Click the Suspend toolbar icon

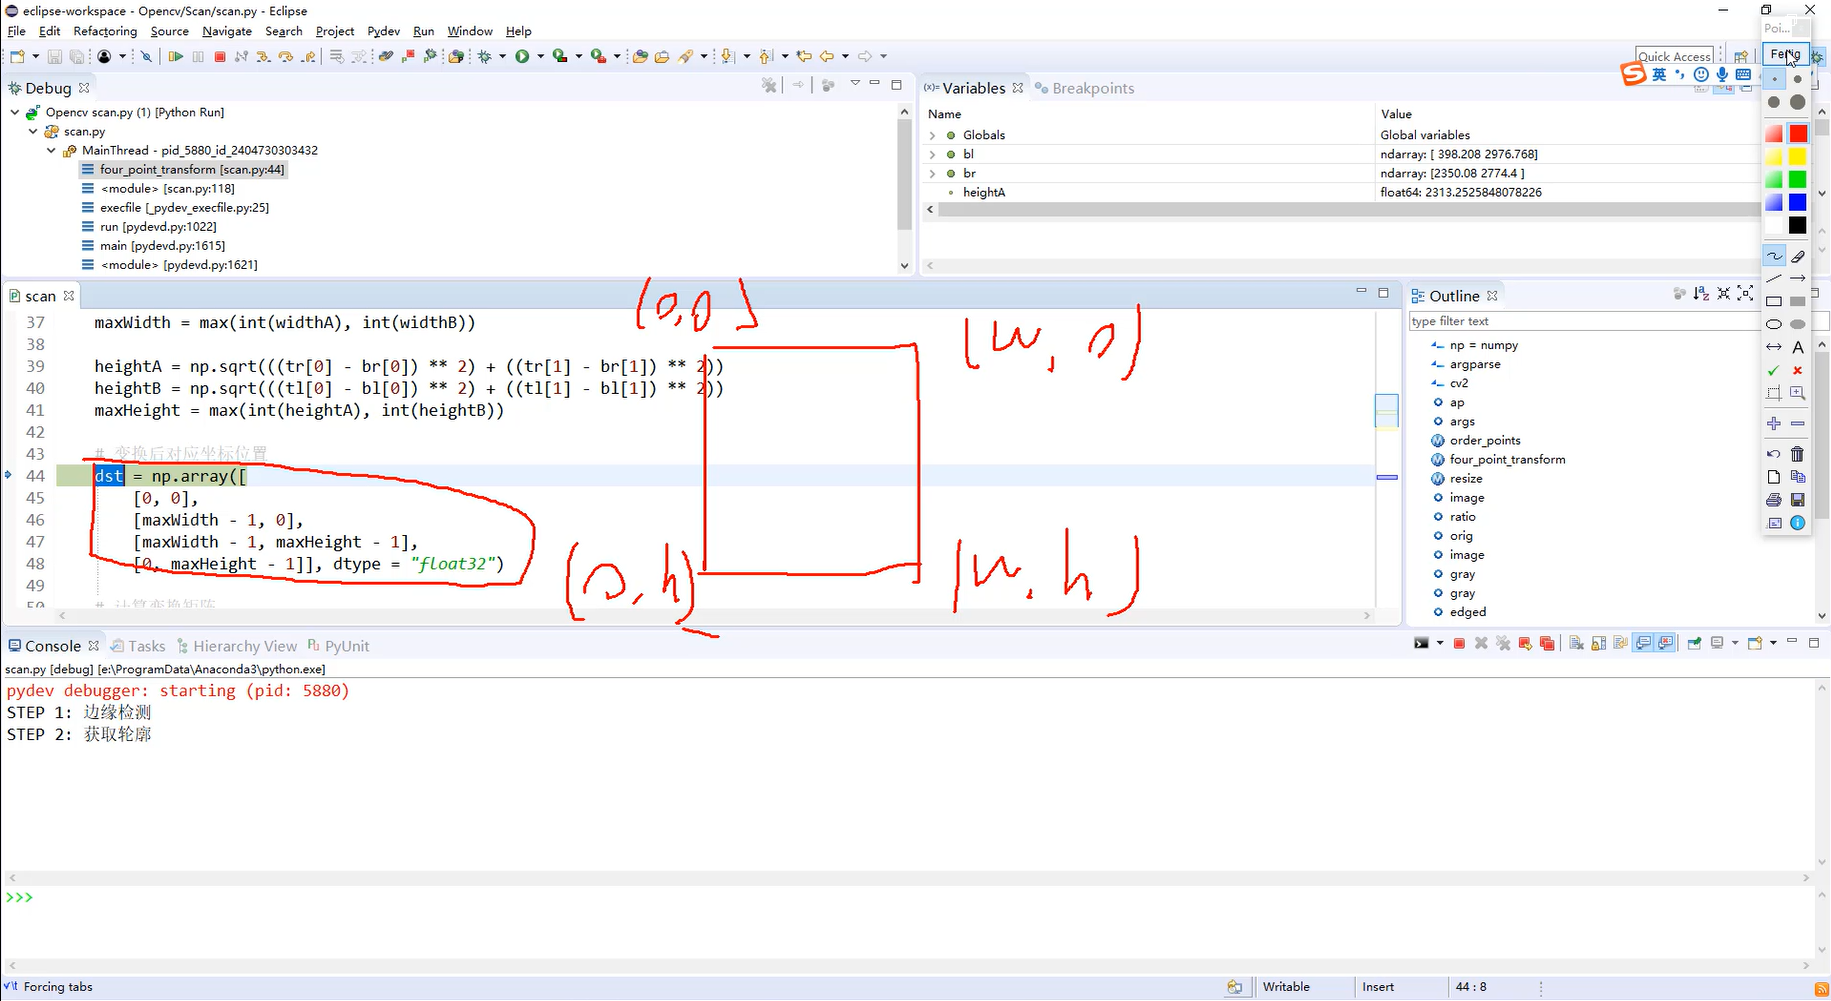[198, 57]
